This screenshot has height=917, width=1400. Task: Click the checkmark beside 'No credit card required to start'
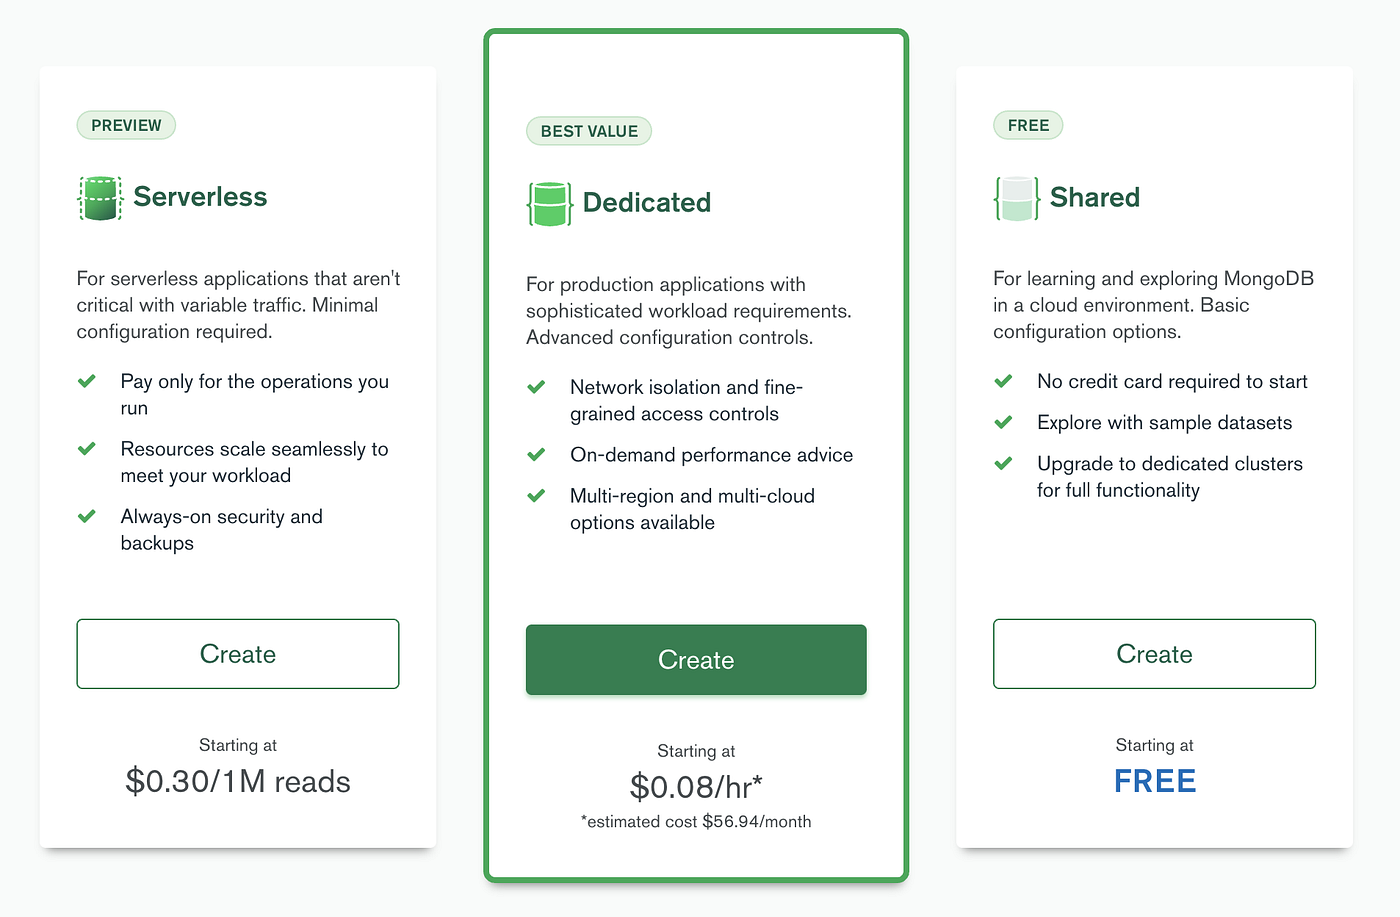[x=1003, y=381]
